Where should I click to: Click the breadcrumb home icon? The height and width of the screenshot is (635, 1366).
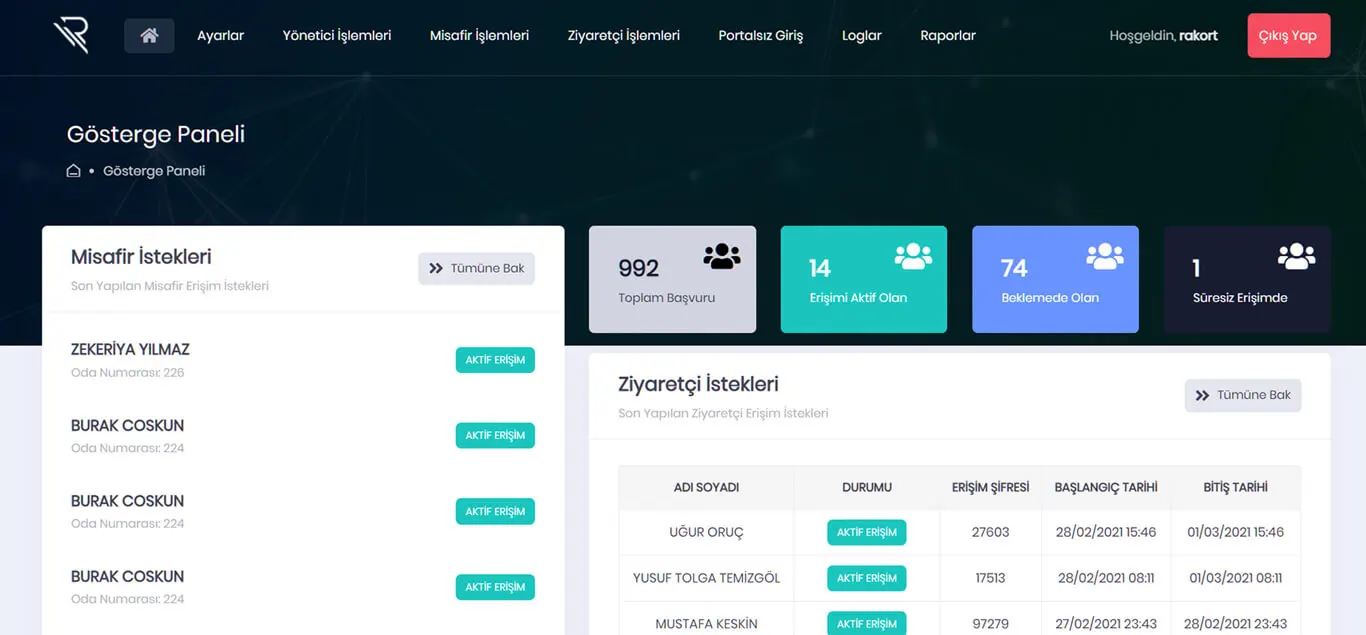click(73, 171)
